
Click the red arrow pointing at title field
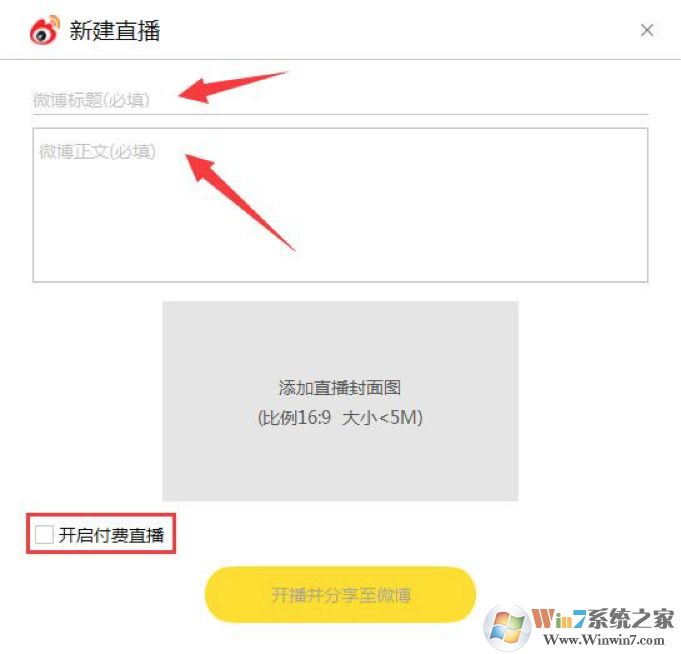tap(233, 87)
